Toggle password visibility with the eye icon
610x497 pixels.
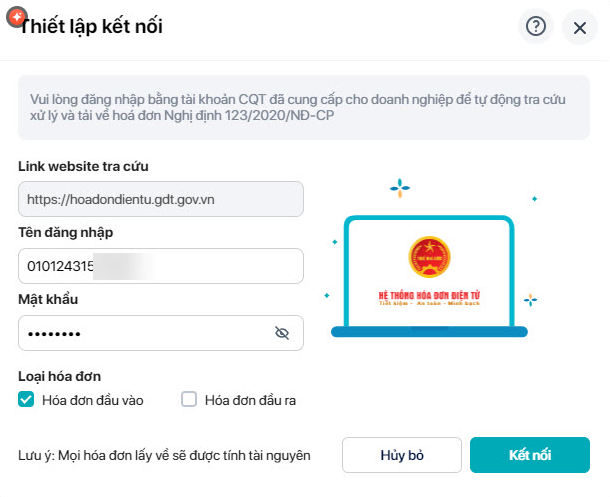point(282,333)
